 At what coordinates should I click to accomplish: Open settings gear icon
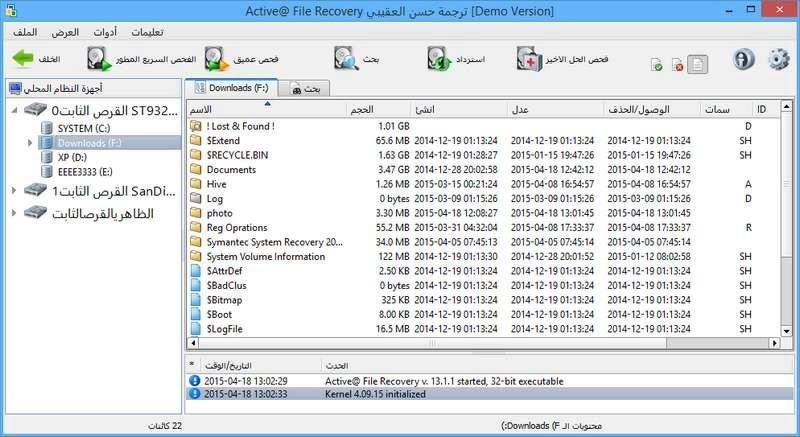coord(779,59)
